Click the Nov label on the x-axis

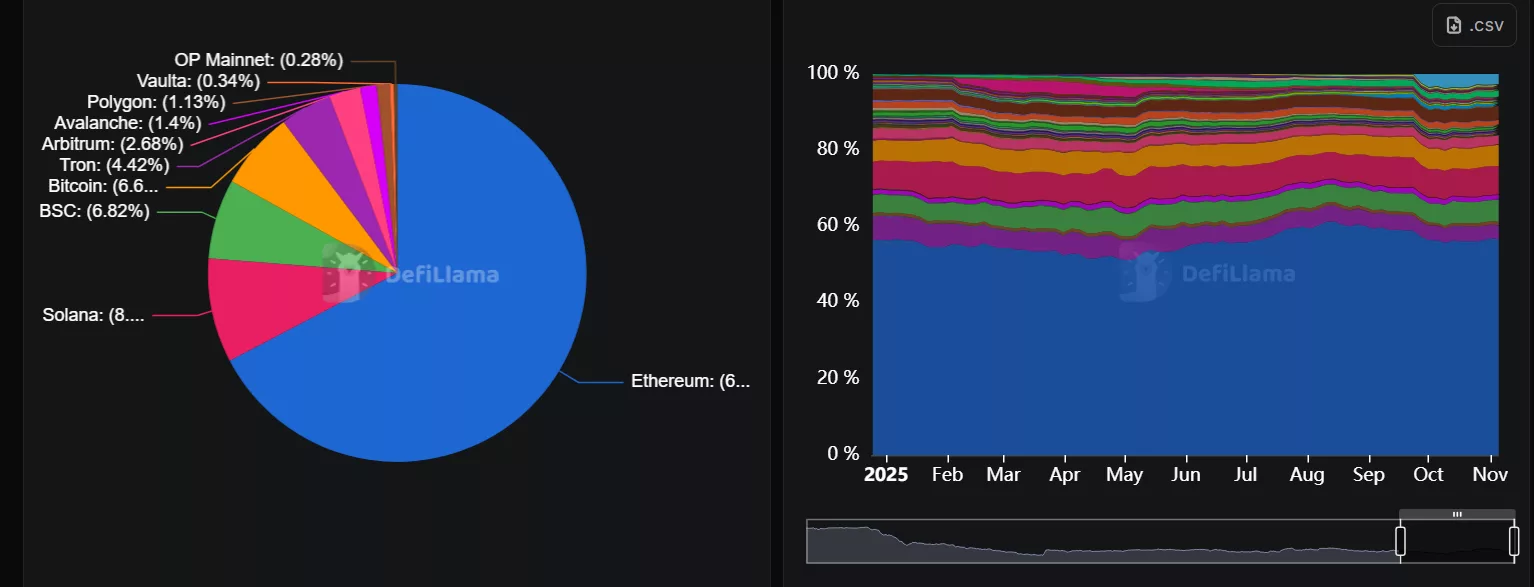(x=1489, y=474)
